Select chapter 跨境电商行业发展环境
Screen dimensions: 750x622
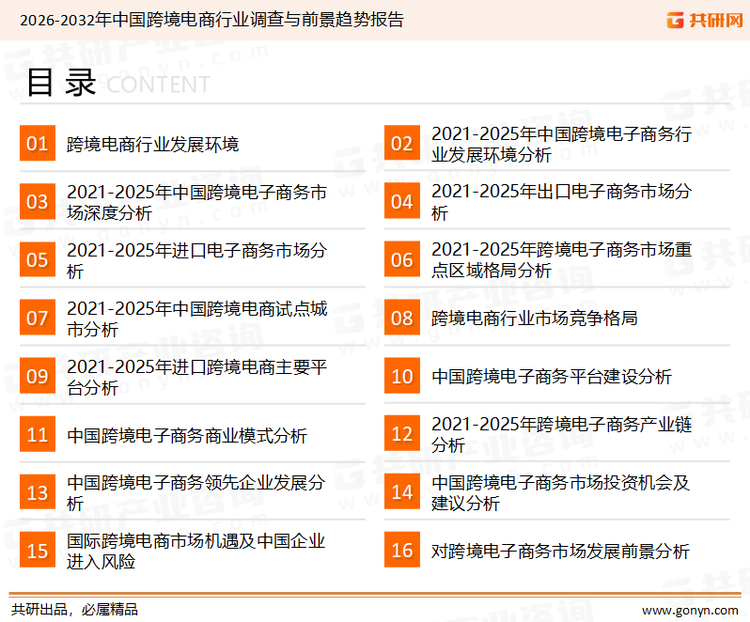pyautogui.click(x=153, y=144)
